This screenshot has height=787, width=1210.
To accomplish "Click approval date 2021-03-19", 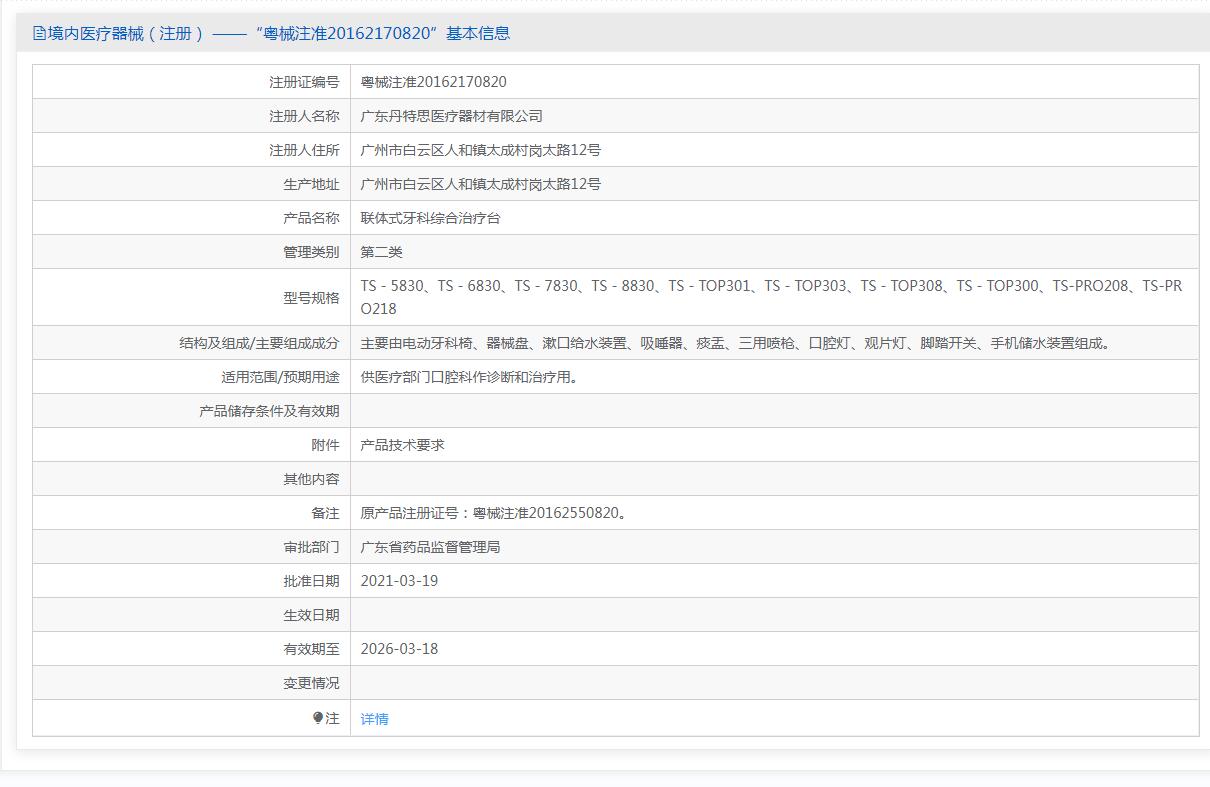I will point(399,581).
